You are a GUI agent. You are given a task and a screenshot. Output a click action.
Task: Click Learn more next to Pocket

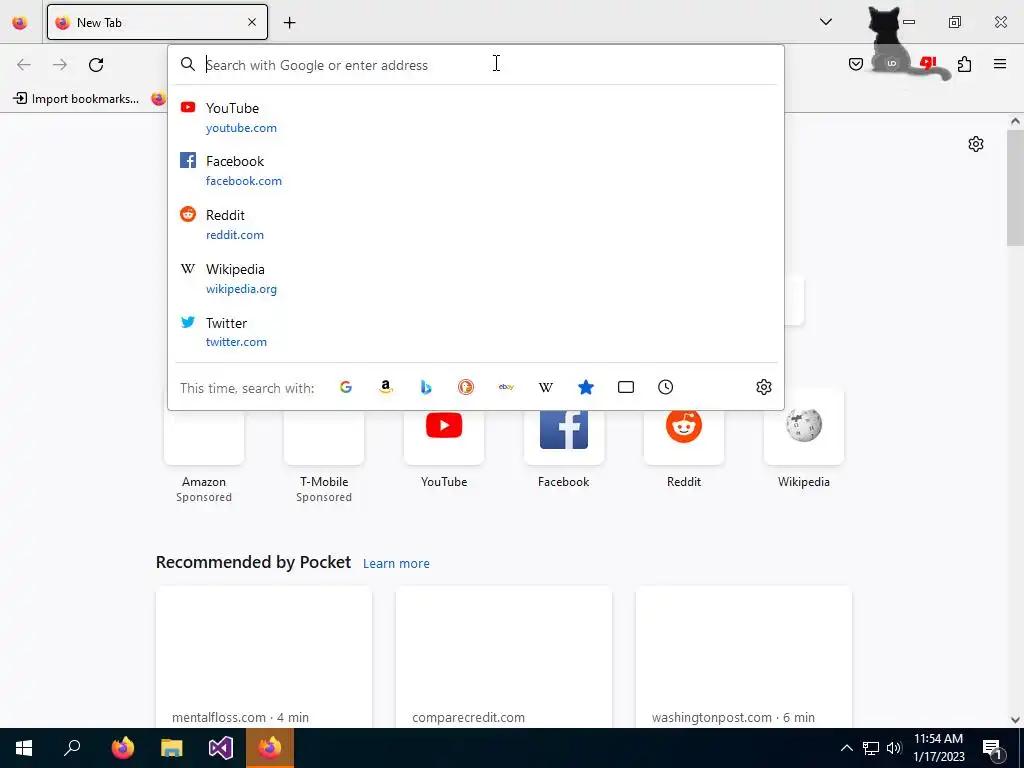point(396,564)
